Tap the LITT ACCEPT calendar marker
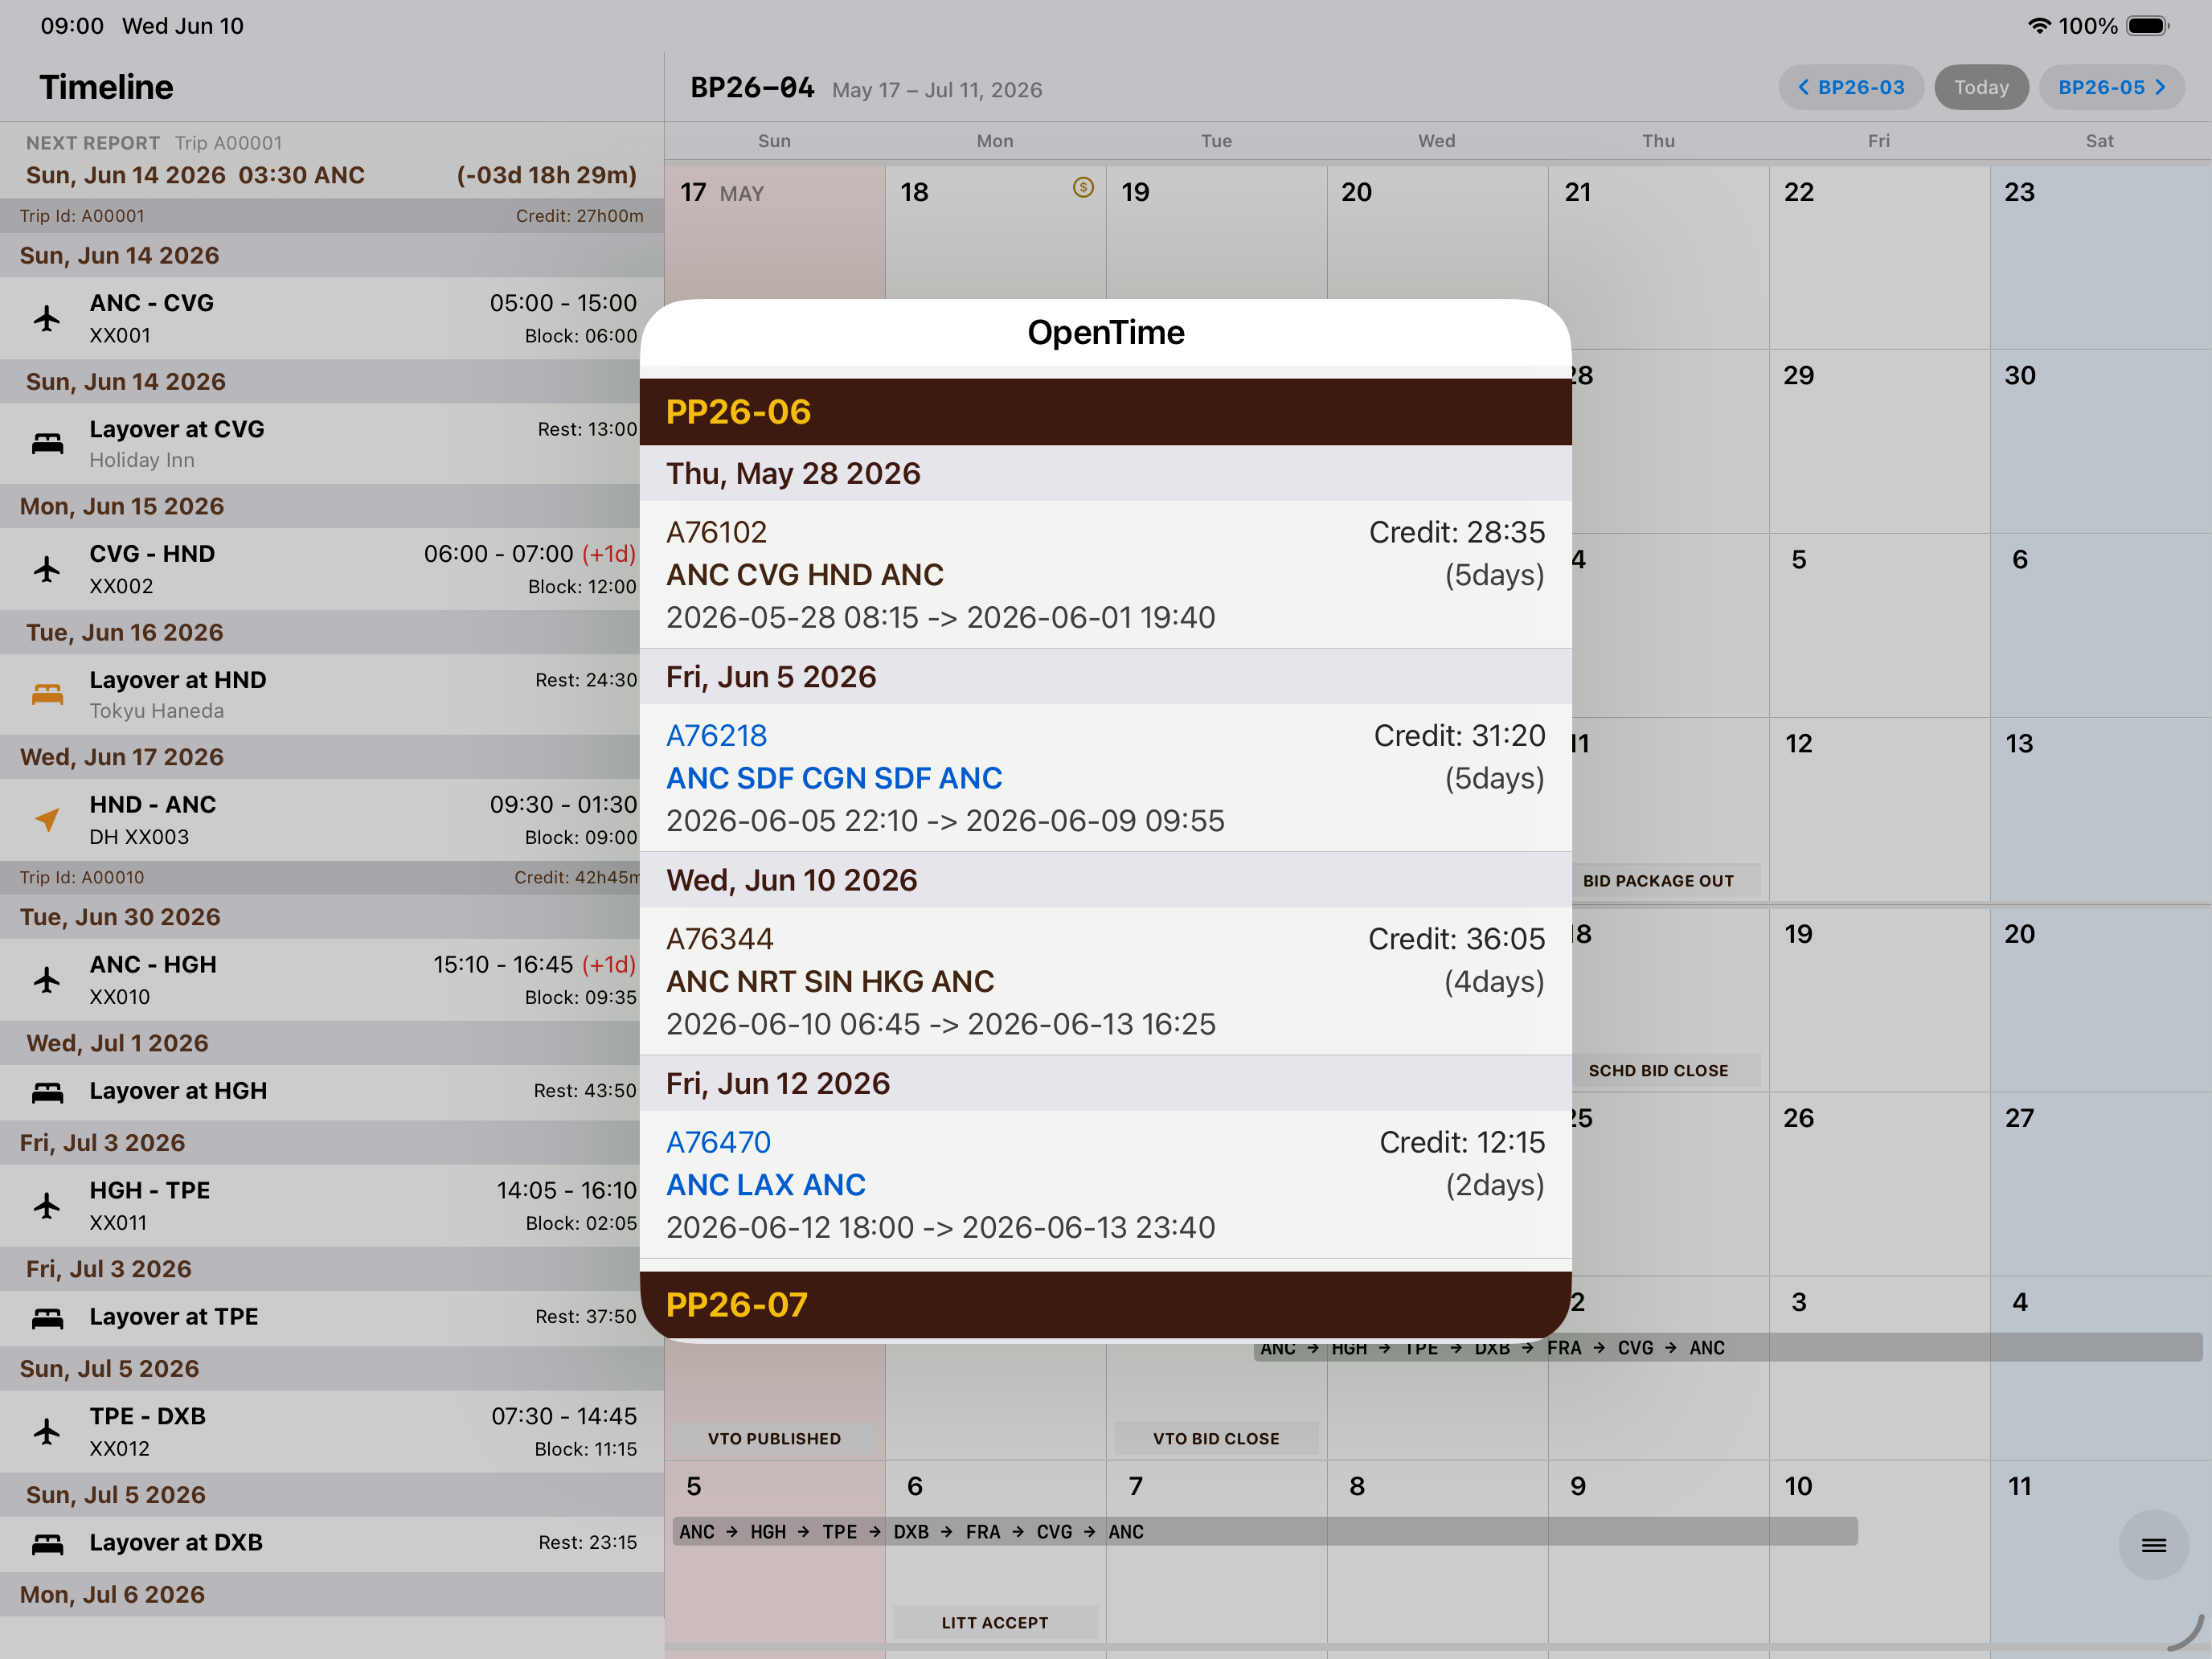 (995, 1622)
